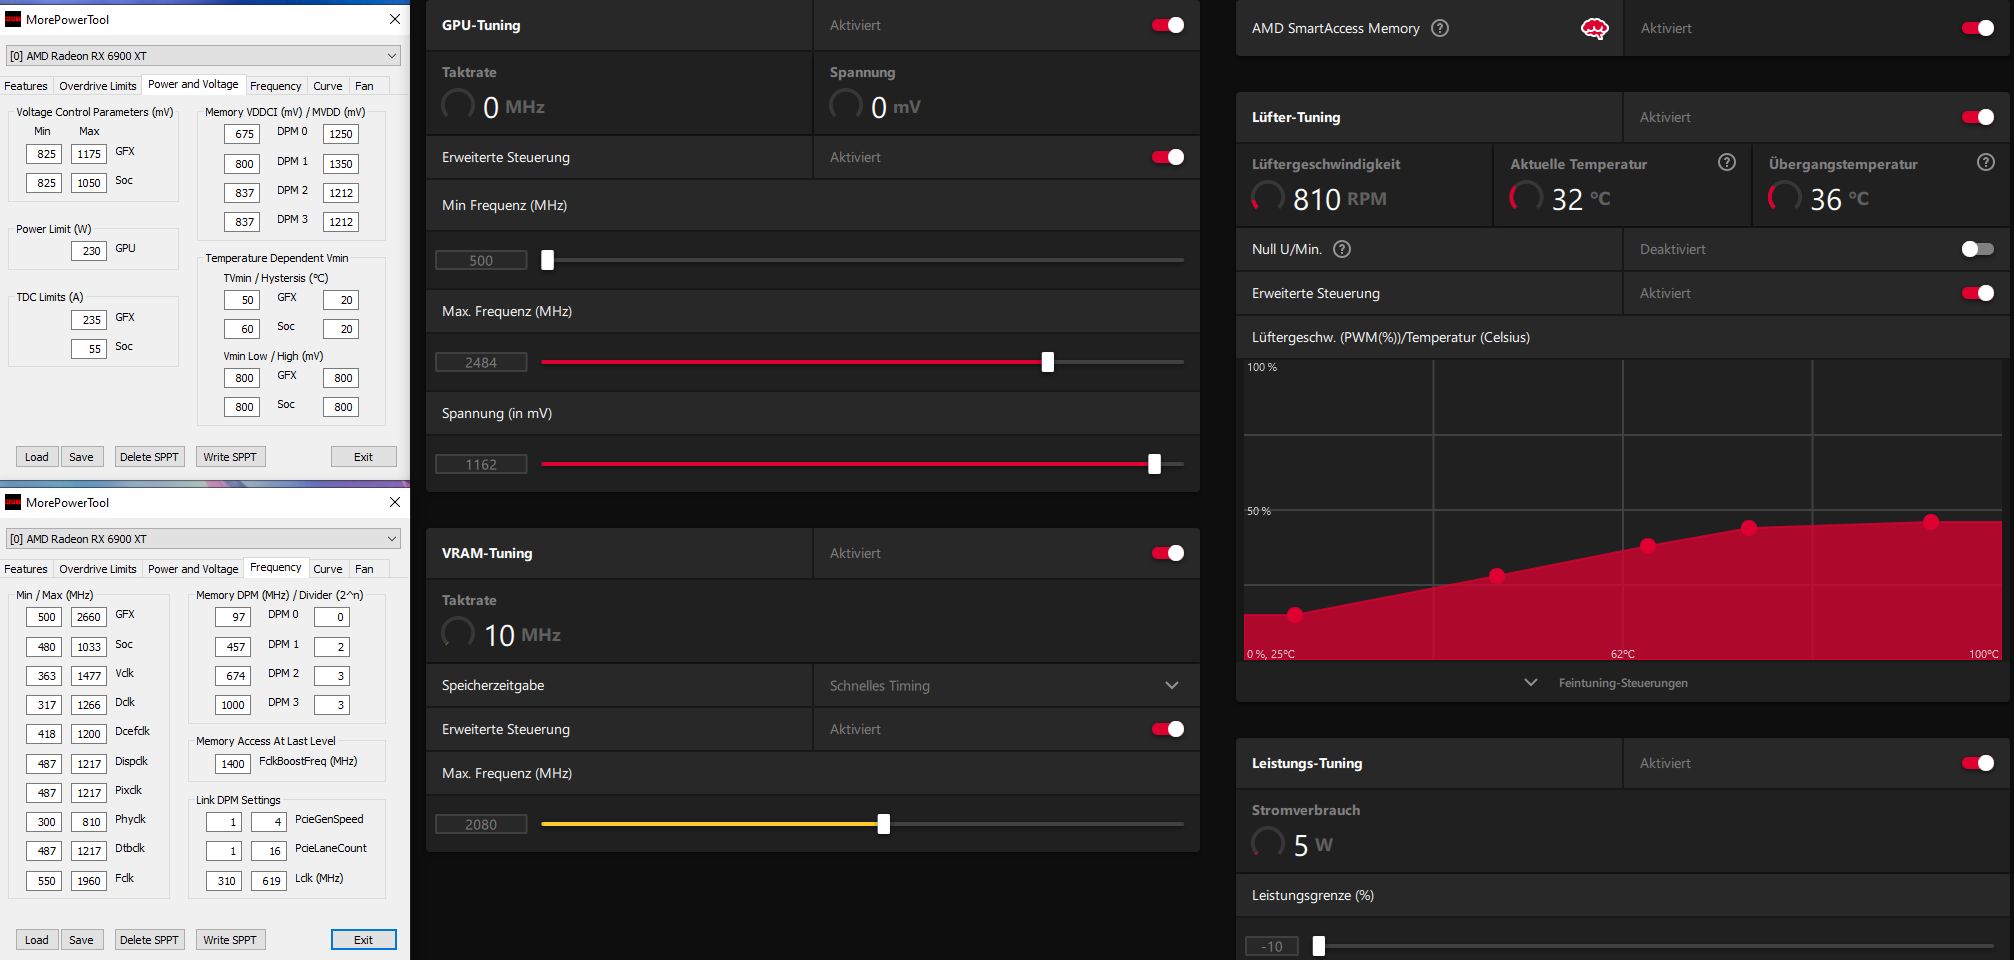Click MorePowerTool app icon in bottom window
The height and width of the screenshot is (960, 2014).
click(13, 502)
